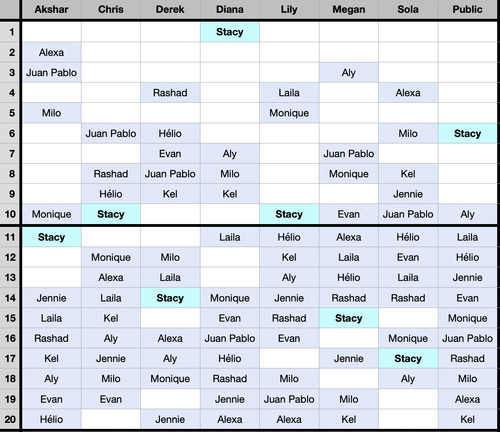This screenshot has height=432, width=500.
Task: Click row header number 10
Action: tap(10, 214)
